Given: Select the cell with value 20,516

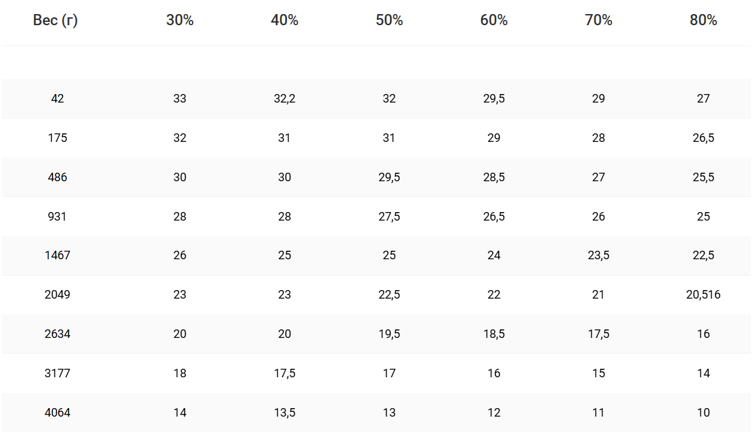Looking at the screenshot, I should point(703,294).
